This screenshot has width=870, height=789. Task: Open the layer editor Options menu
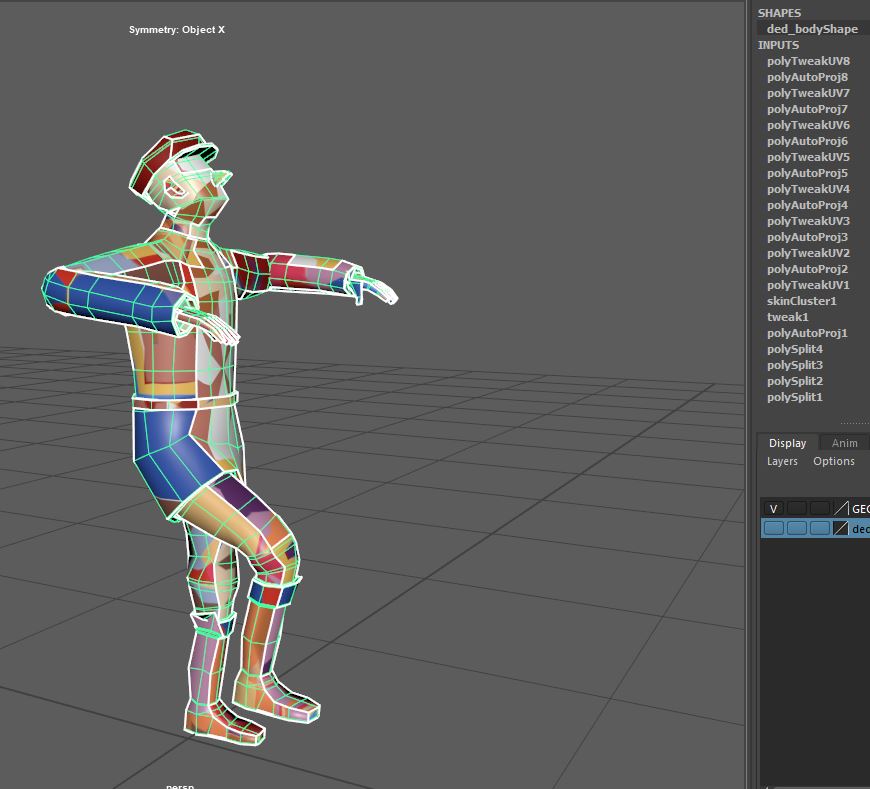(x=833, y=461)
